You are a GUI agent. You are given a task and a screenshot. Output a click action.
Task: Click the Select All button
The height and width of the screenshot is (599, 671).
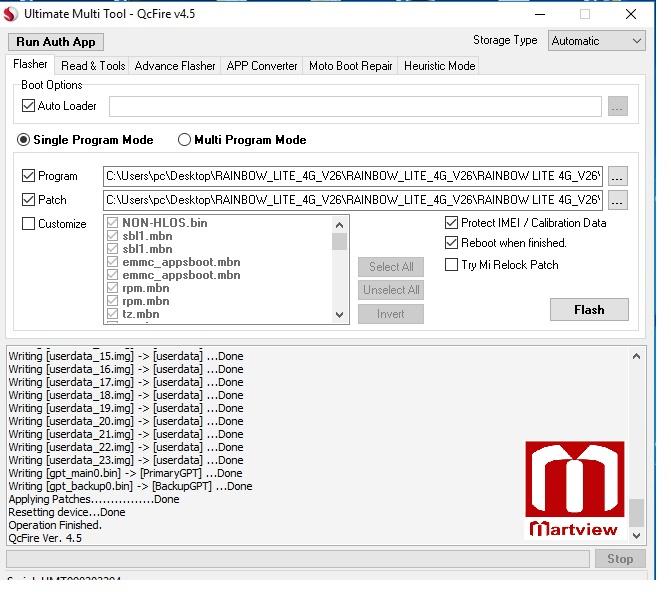pyautogui.click(x=391, y=267)
